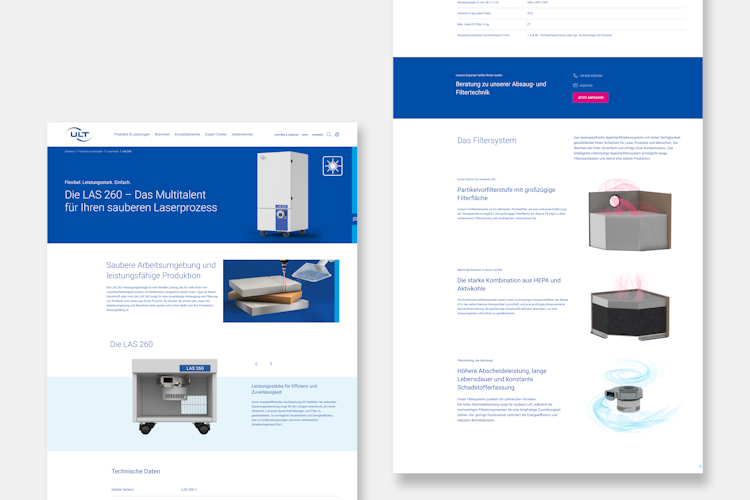Click 'Partikelvorfilterstufe mit großzügige Filterfläche' heading

tap(506, 194)
